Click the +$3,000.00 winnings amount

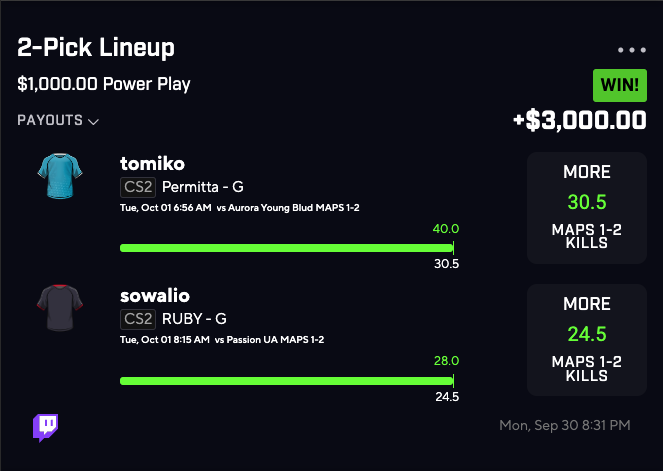click(579, 121)
